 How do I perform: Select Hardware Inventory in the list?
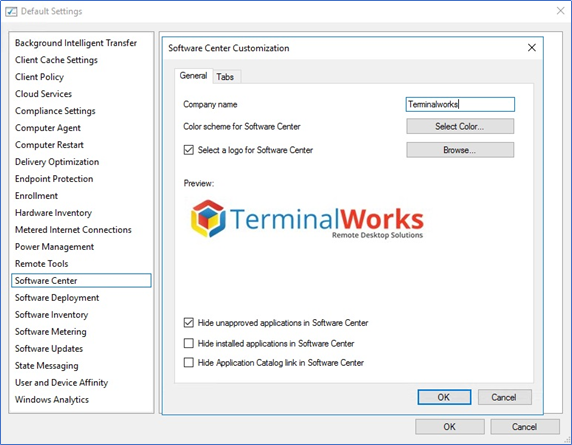53,213
